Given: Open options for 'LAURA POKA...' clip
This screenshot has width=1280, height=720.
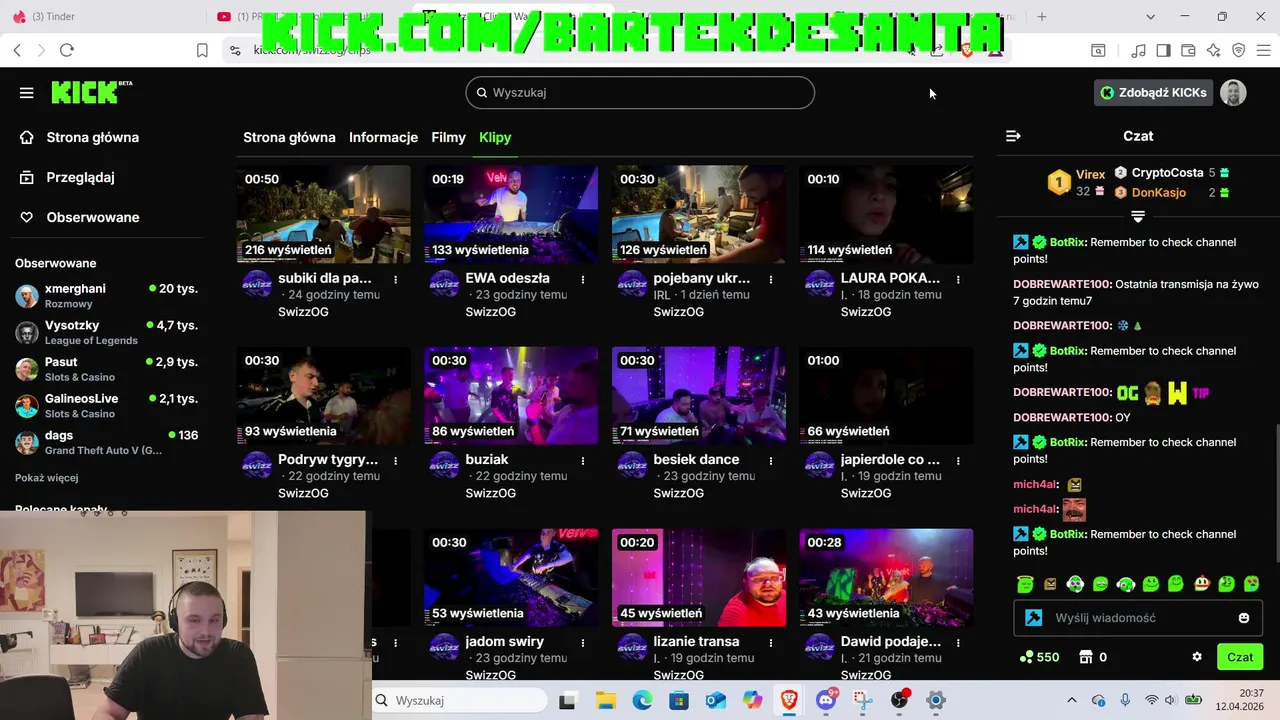Looking at the screenshot, I should [958, 280].
